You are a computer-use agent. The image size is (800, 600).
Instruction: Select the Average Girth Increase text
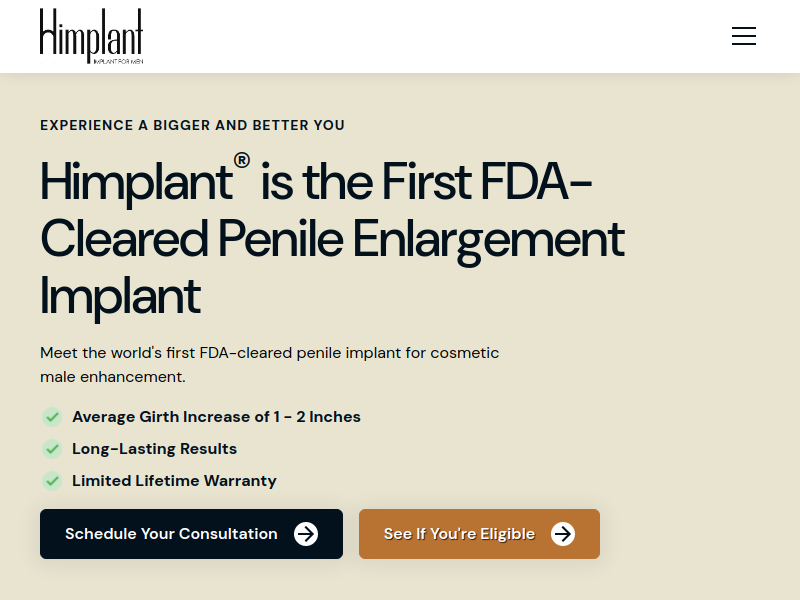[216, 417]
